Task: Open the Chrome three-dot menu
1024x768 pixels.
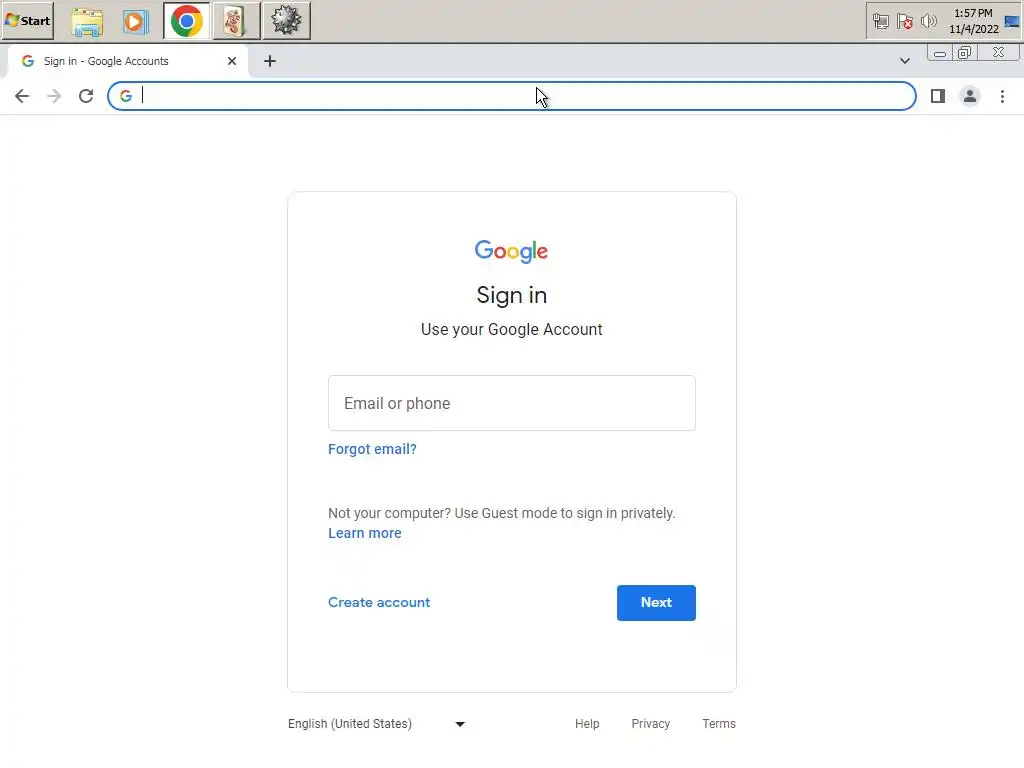Action: 1002,96
